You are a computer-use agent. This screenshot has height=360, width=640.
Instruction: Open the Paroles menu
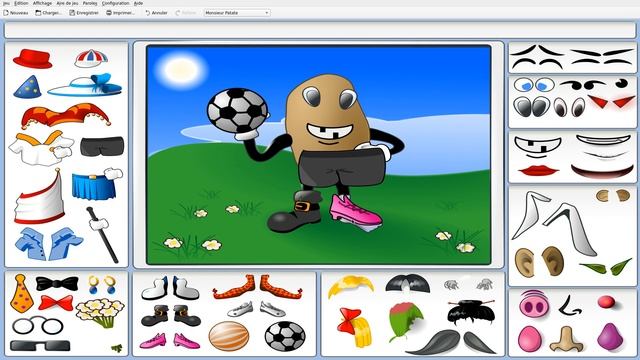[x=90, y=3]
